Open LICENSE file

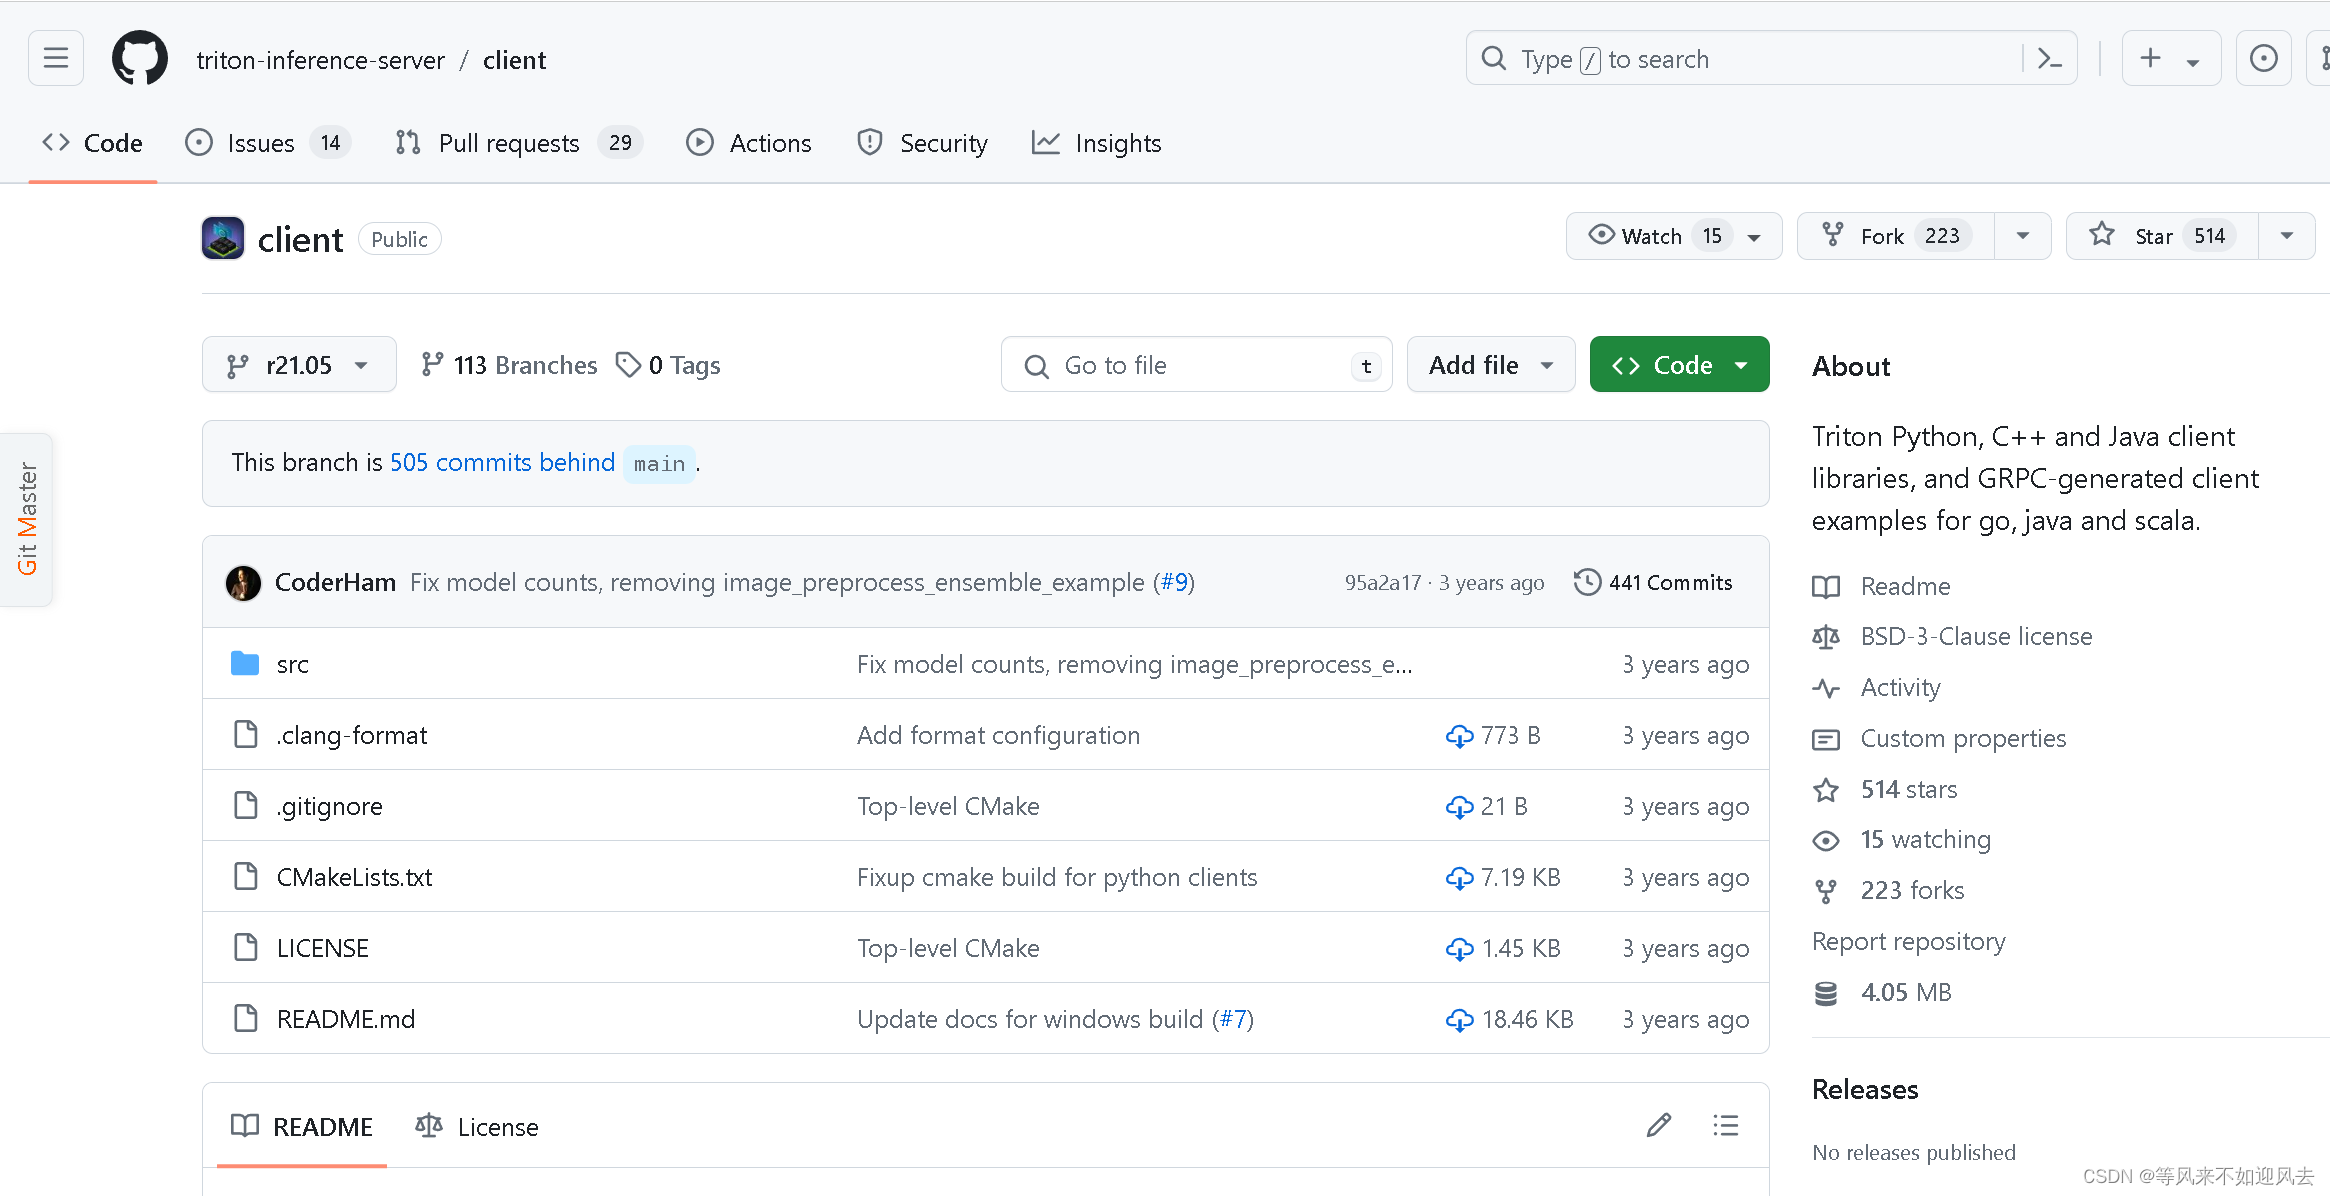[323, 948]
